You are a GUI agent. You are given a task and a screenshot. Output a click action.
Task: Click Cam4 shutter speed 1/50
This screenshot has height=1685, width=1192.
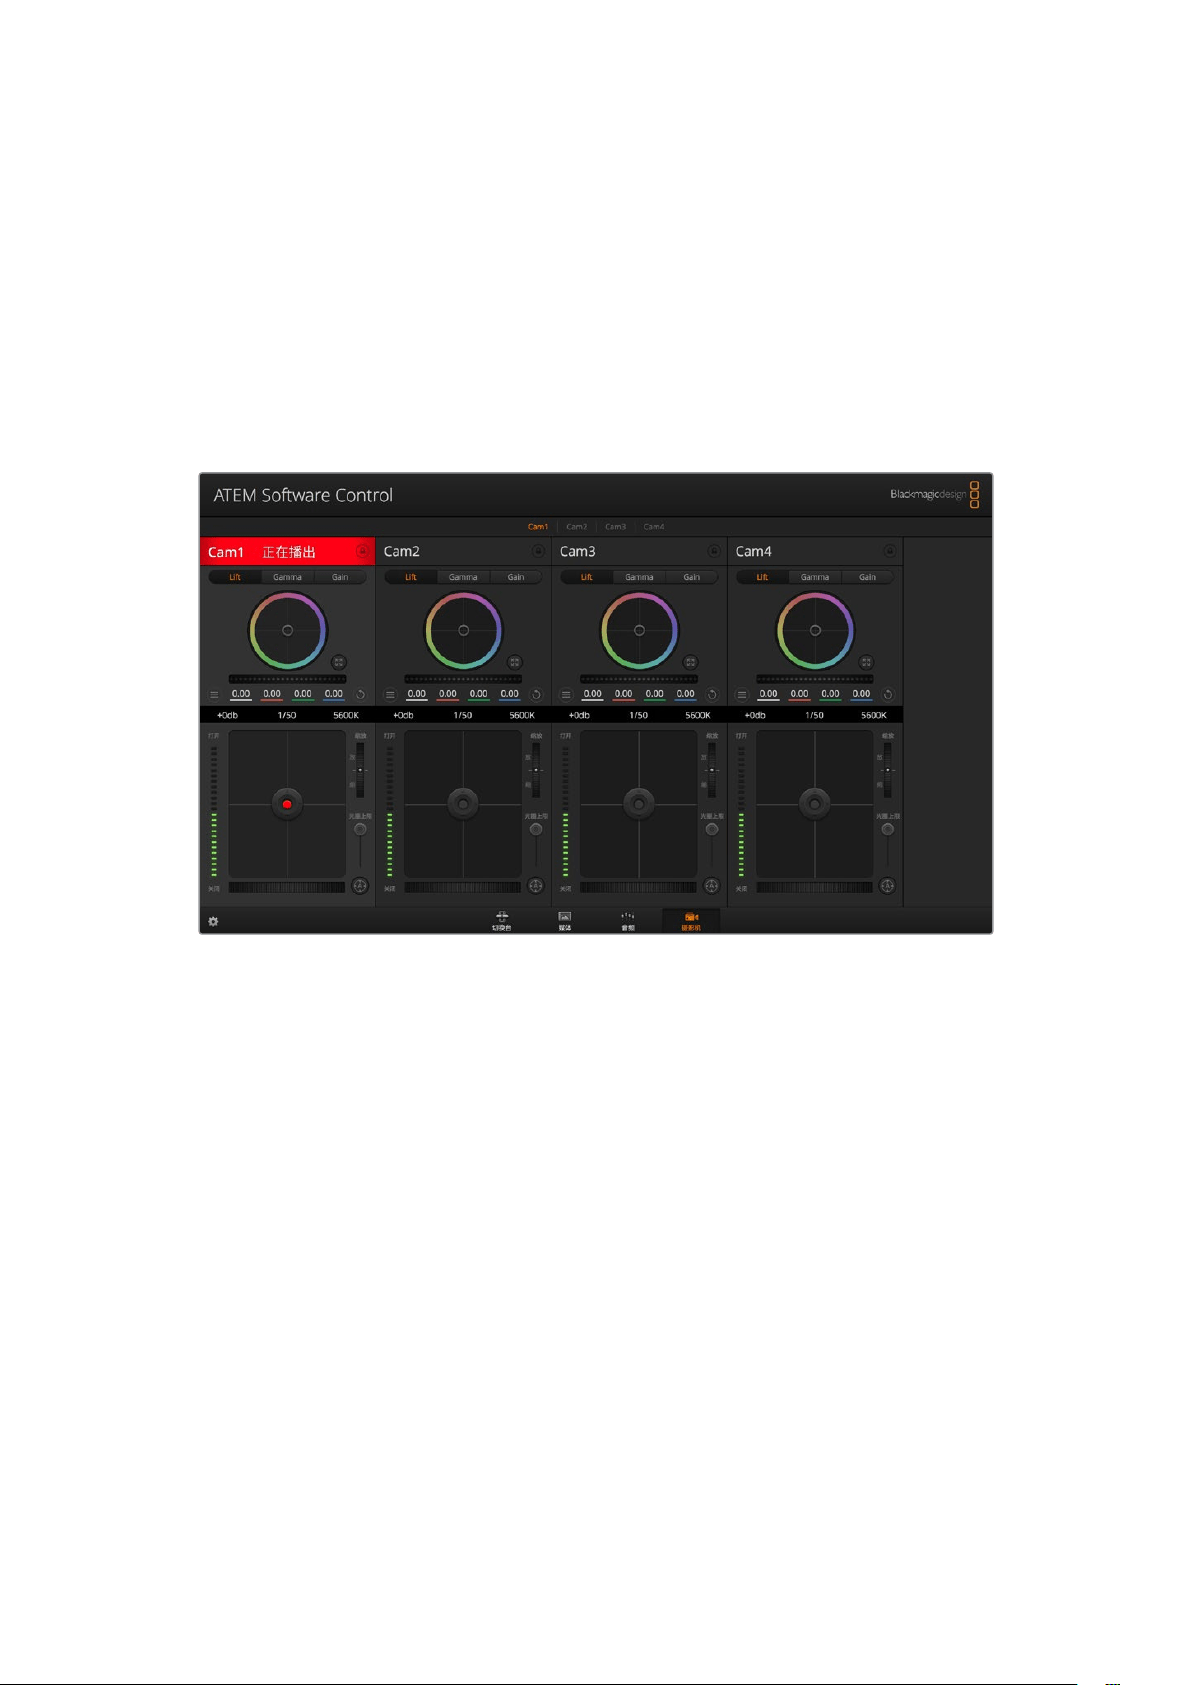coord(815,715)
